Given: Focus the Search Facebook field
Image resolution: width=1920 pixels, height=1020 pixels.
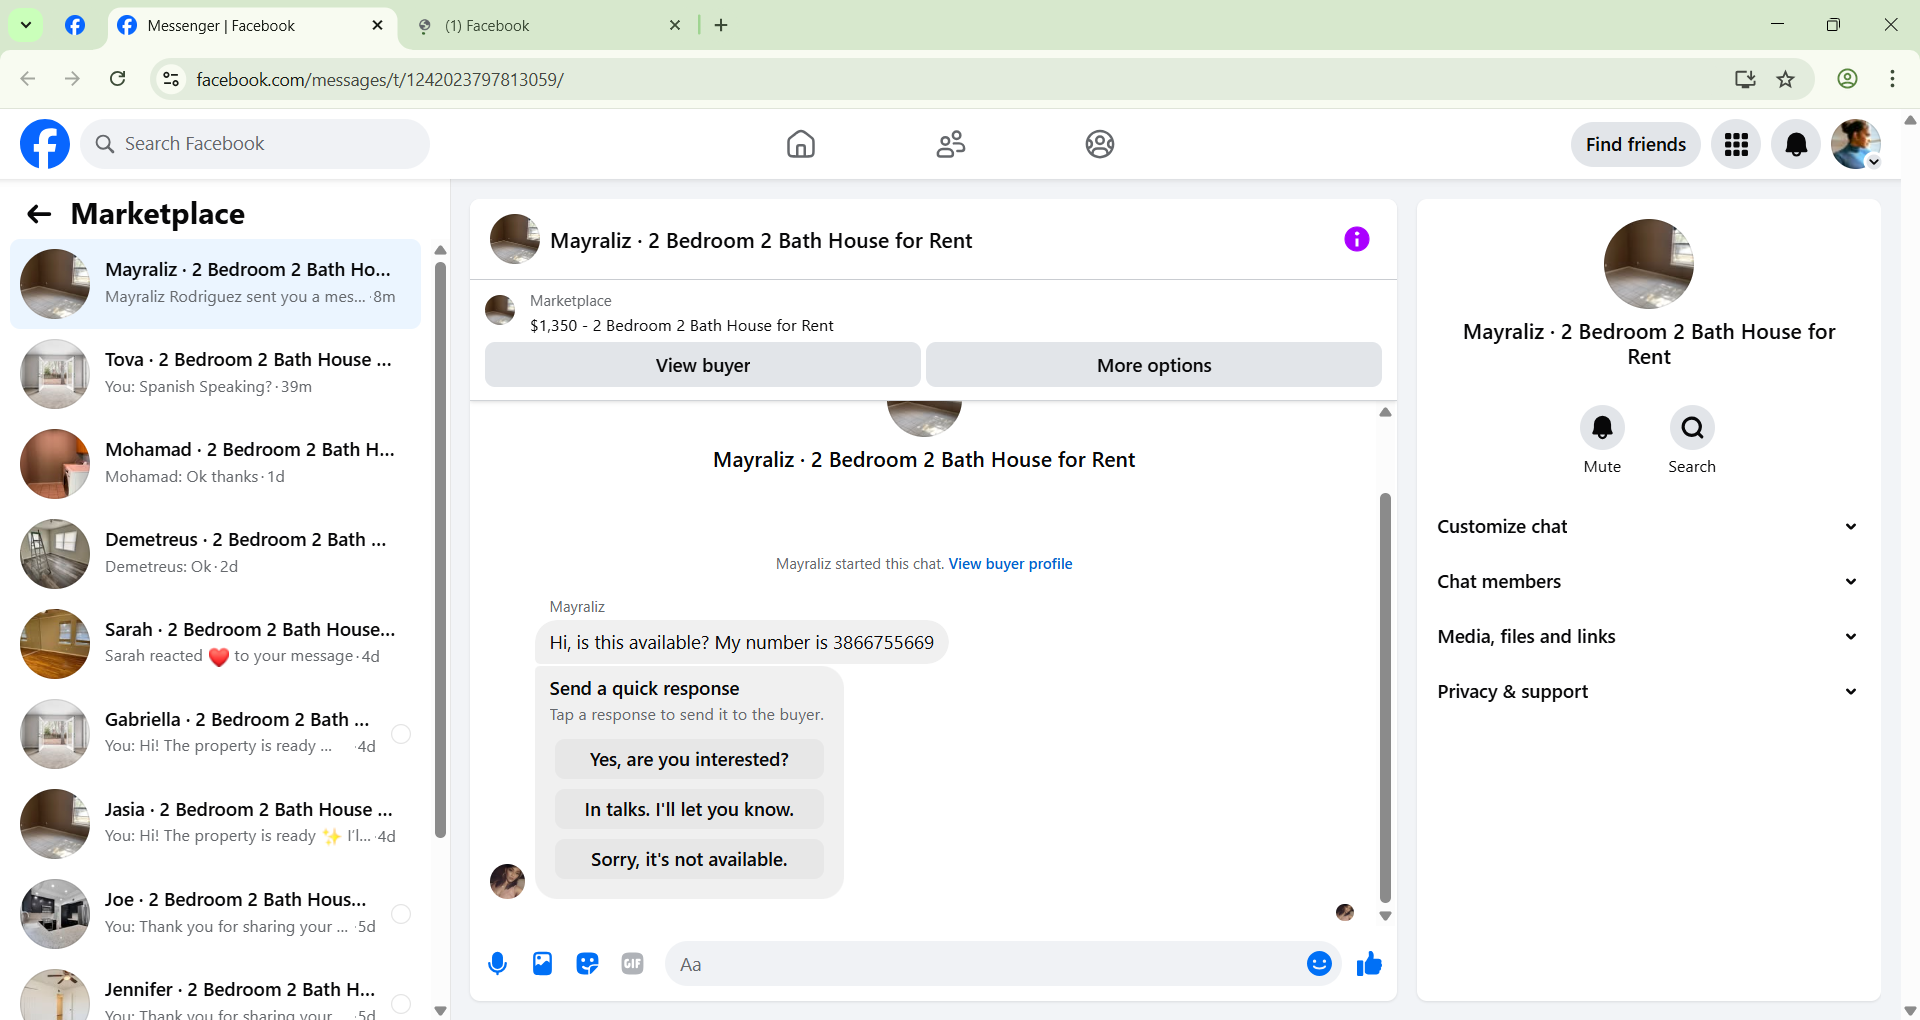Looking at the screenshot, I should [255, 144].
